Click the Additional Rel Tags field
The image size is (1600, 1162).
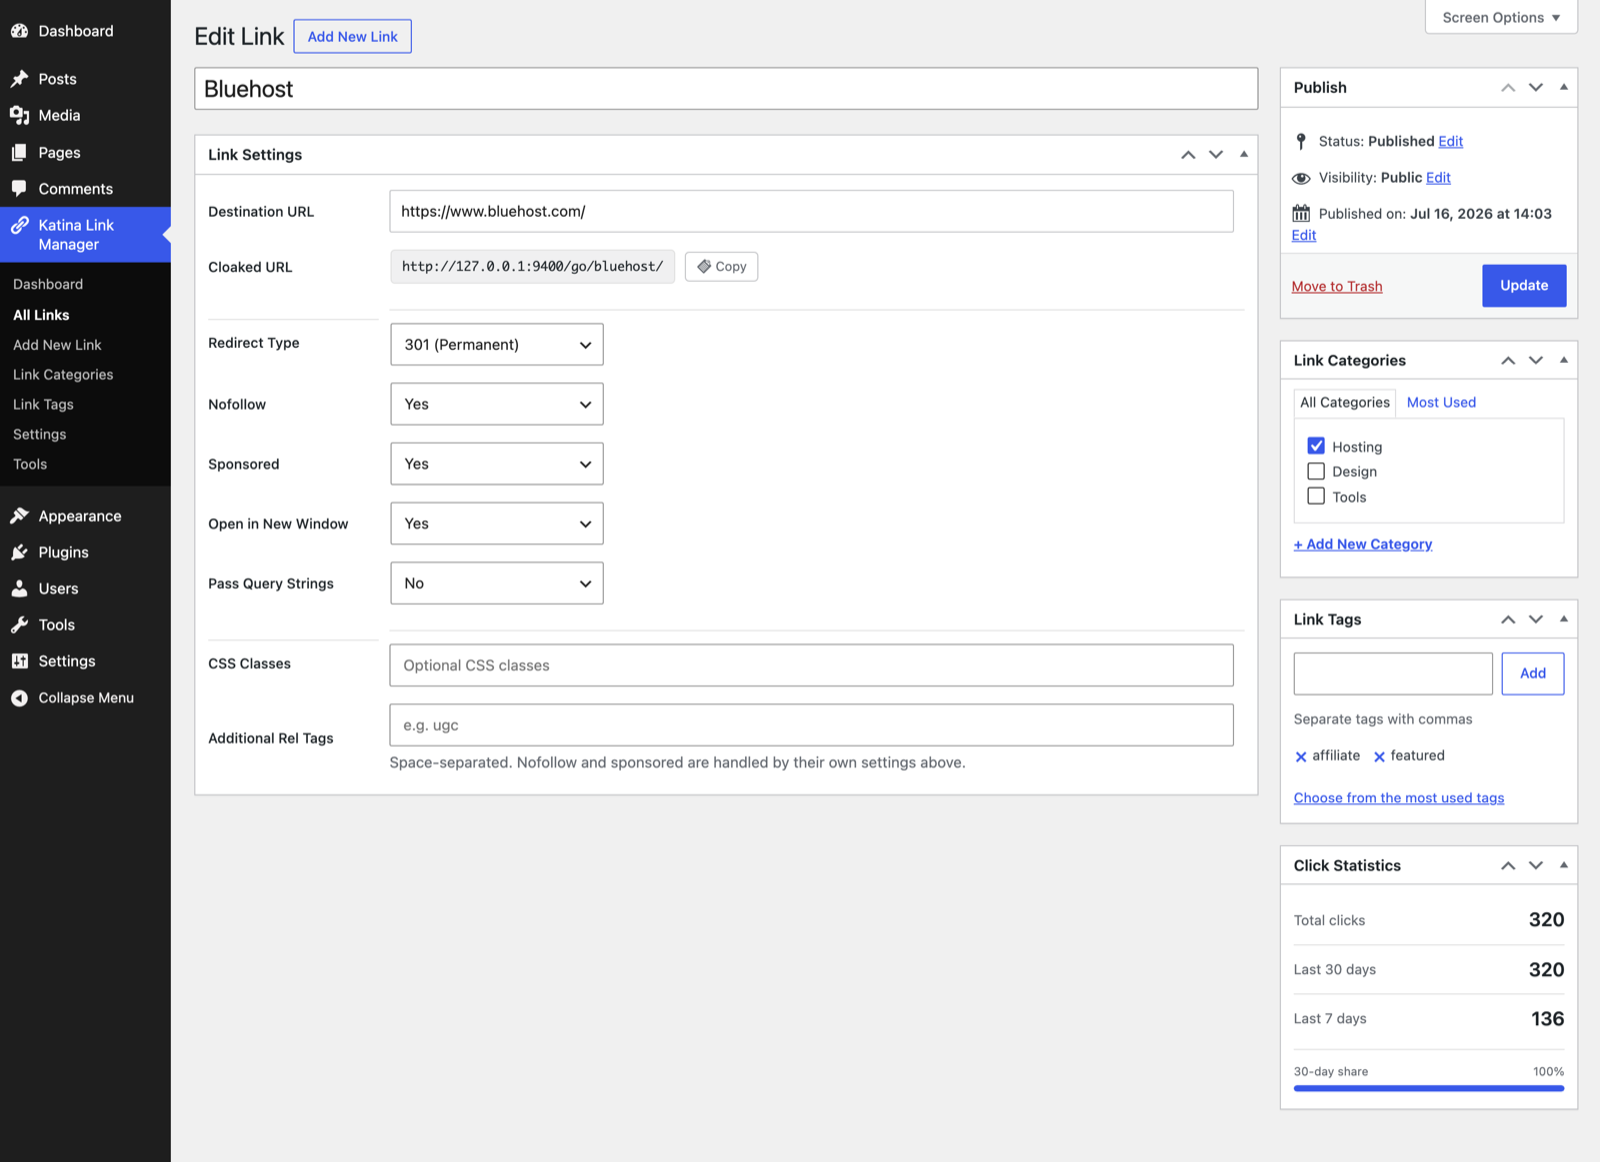[811, 726]
